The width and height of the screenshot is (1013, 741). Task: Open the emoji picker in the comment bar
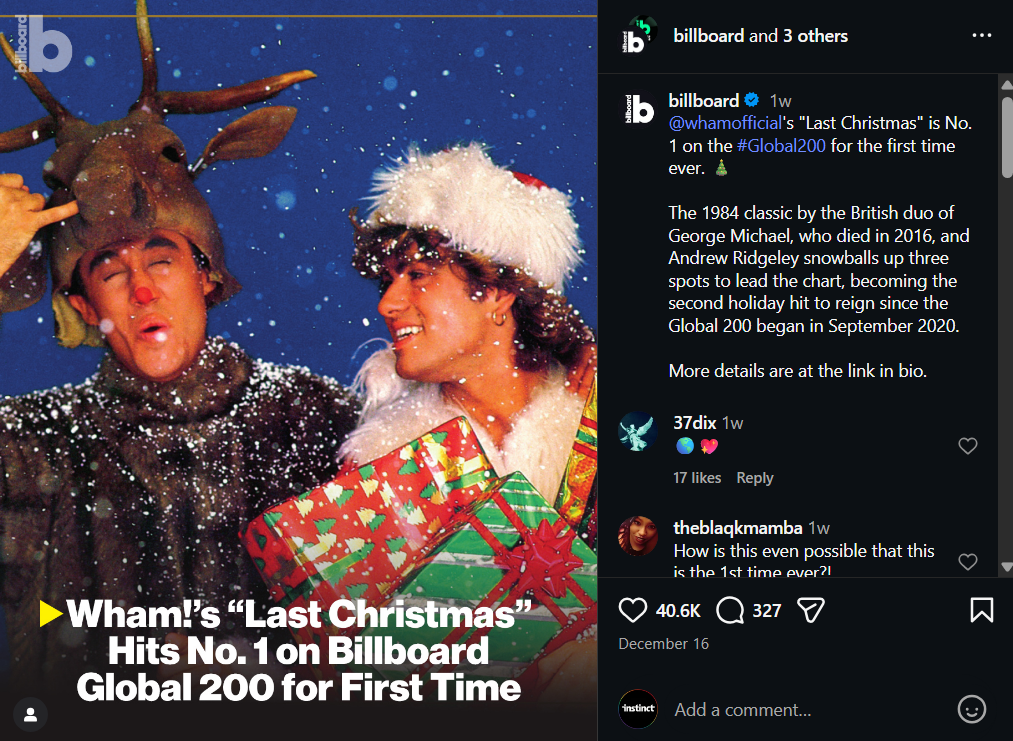(x=971, y=710)
